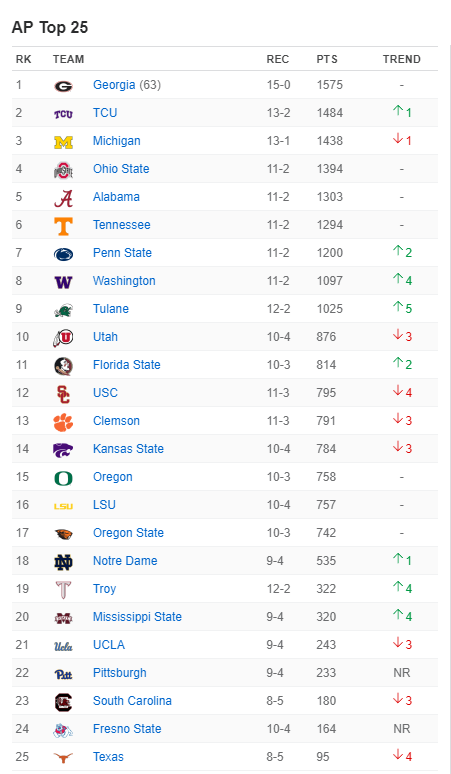Click the Texas longhorn logo
The height and width of the screenshot is (774, 451).
tap(63, 758)
